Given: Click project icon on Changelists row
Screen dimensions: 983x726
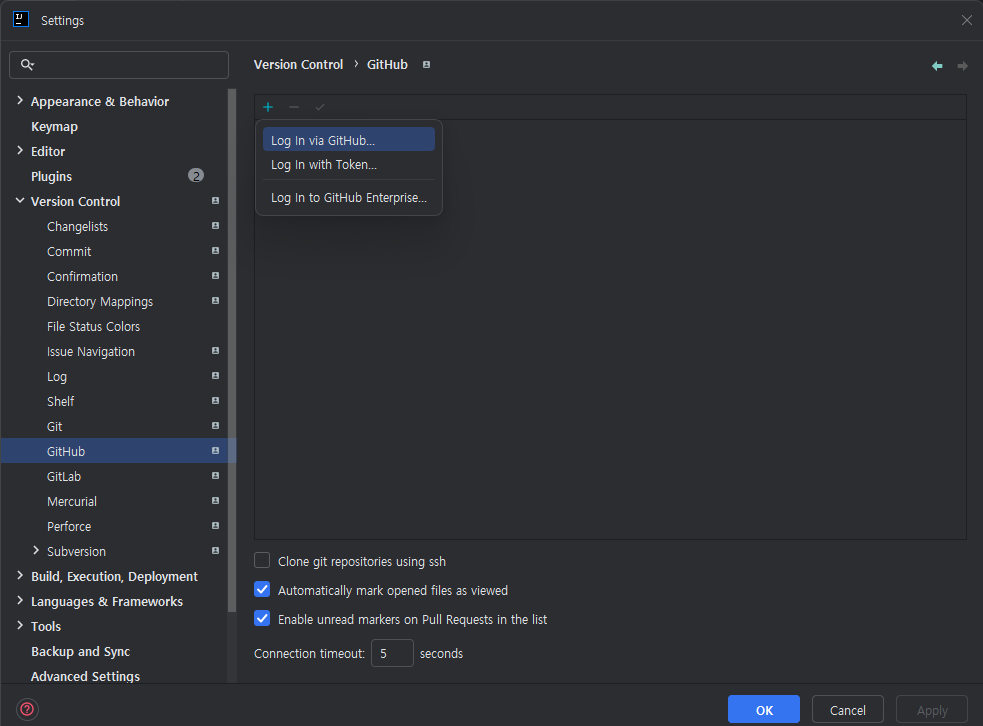Looking at the screenshot, I should click(216, 226).
